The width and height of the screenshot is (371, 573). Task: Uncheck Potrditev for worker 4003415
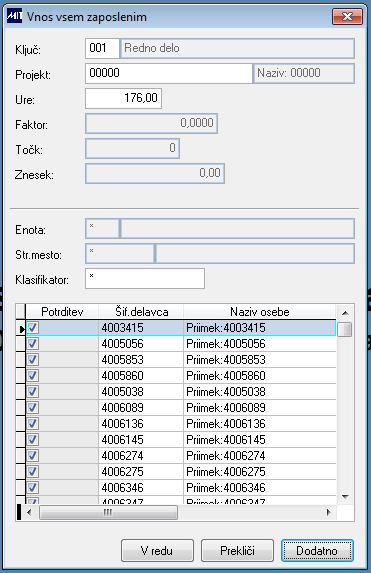click(x=33, y=327)
